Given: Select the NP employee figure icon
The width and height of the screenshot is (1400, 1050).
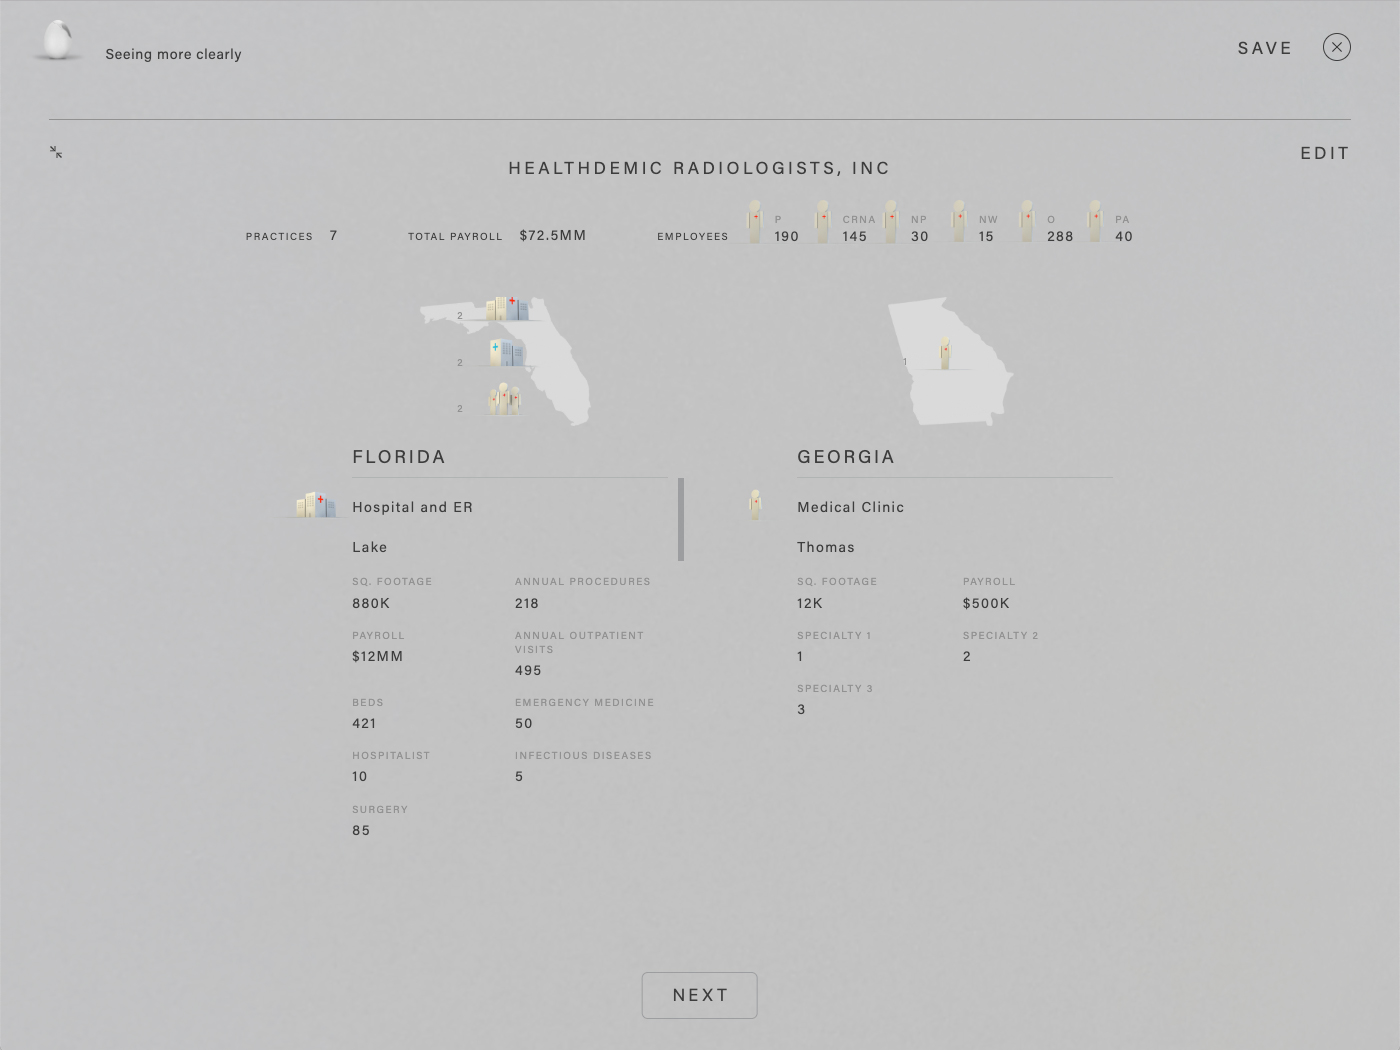Looking at the screenshot, I should 891,222.
